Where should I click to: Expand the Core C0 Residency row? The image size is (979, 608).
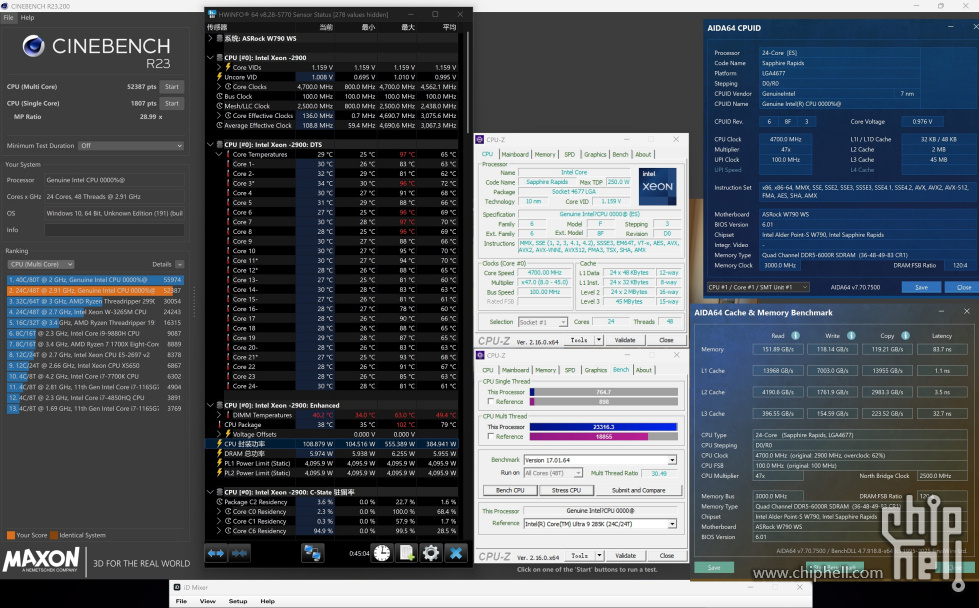(x=219, y=511)
